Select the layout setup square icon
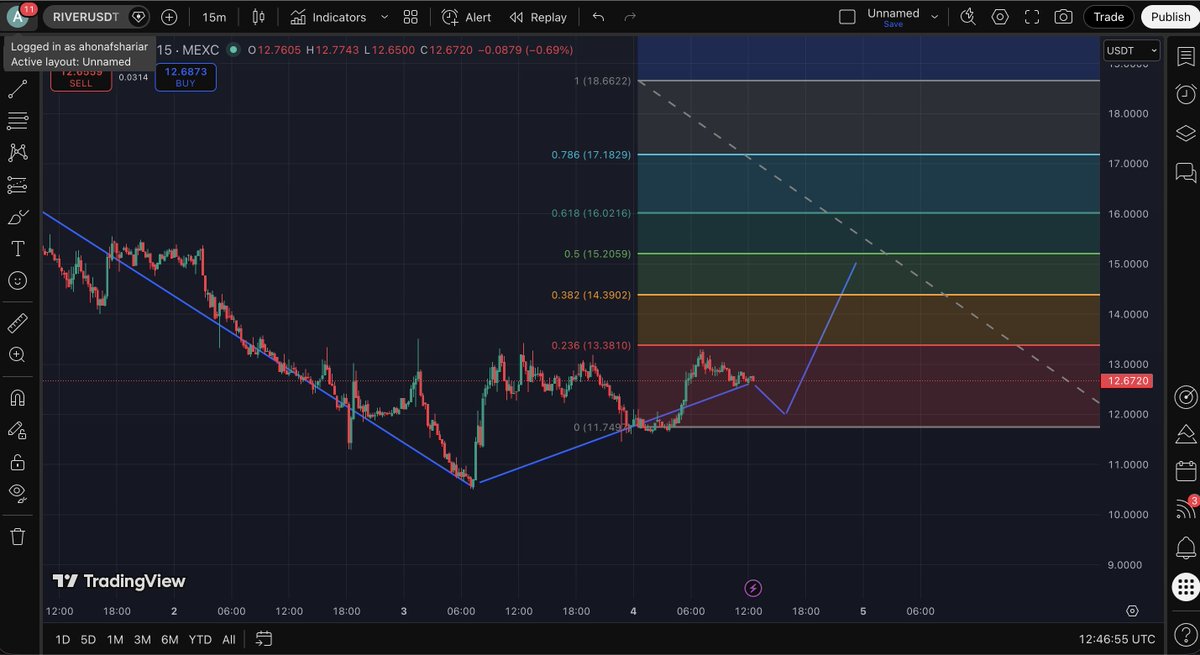Viewport: 1200px width, 655px height. point(847,17)
